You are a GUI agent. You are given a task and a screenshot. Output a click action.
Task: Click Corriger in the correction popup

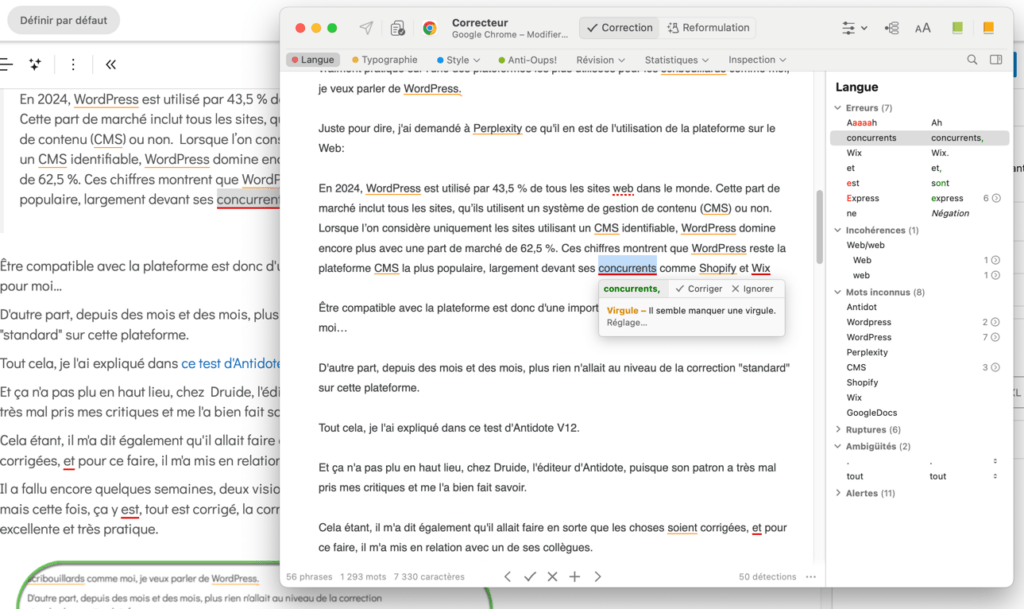(x=699, y=289)
